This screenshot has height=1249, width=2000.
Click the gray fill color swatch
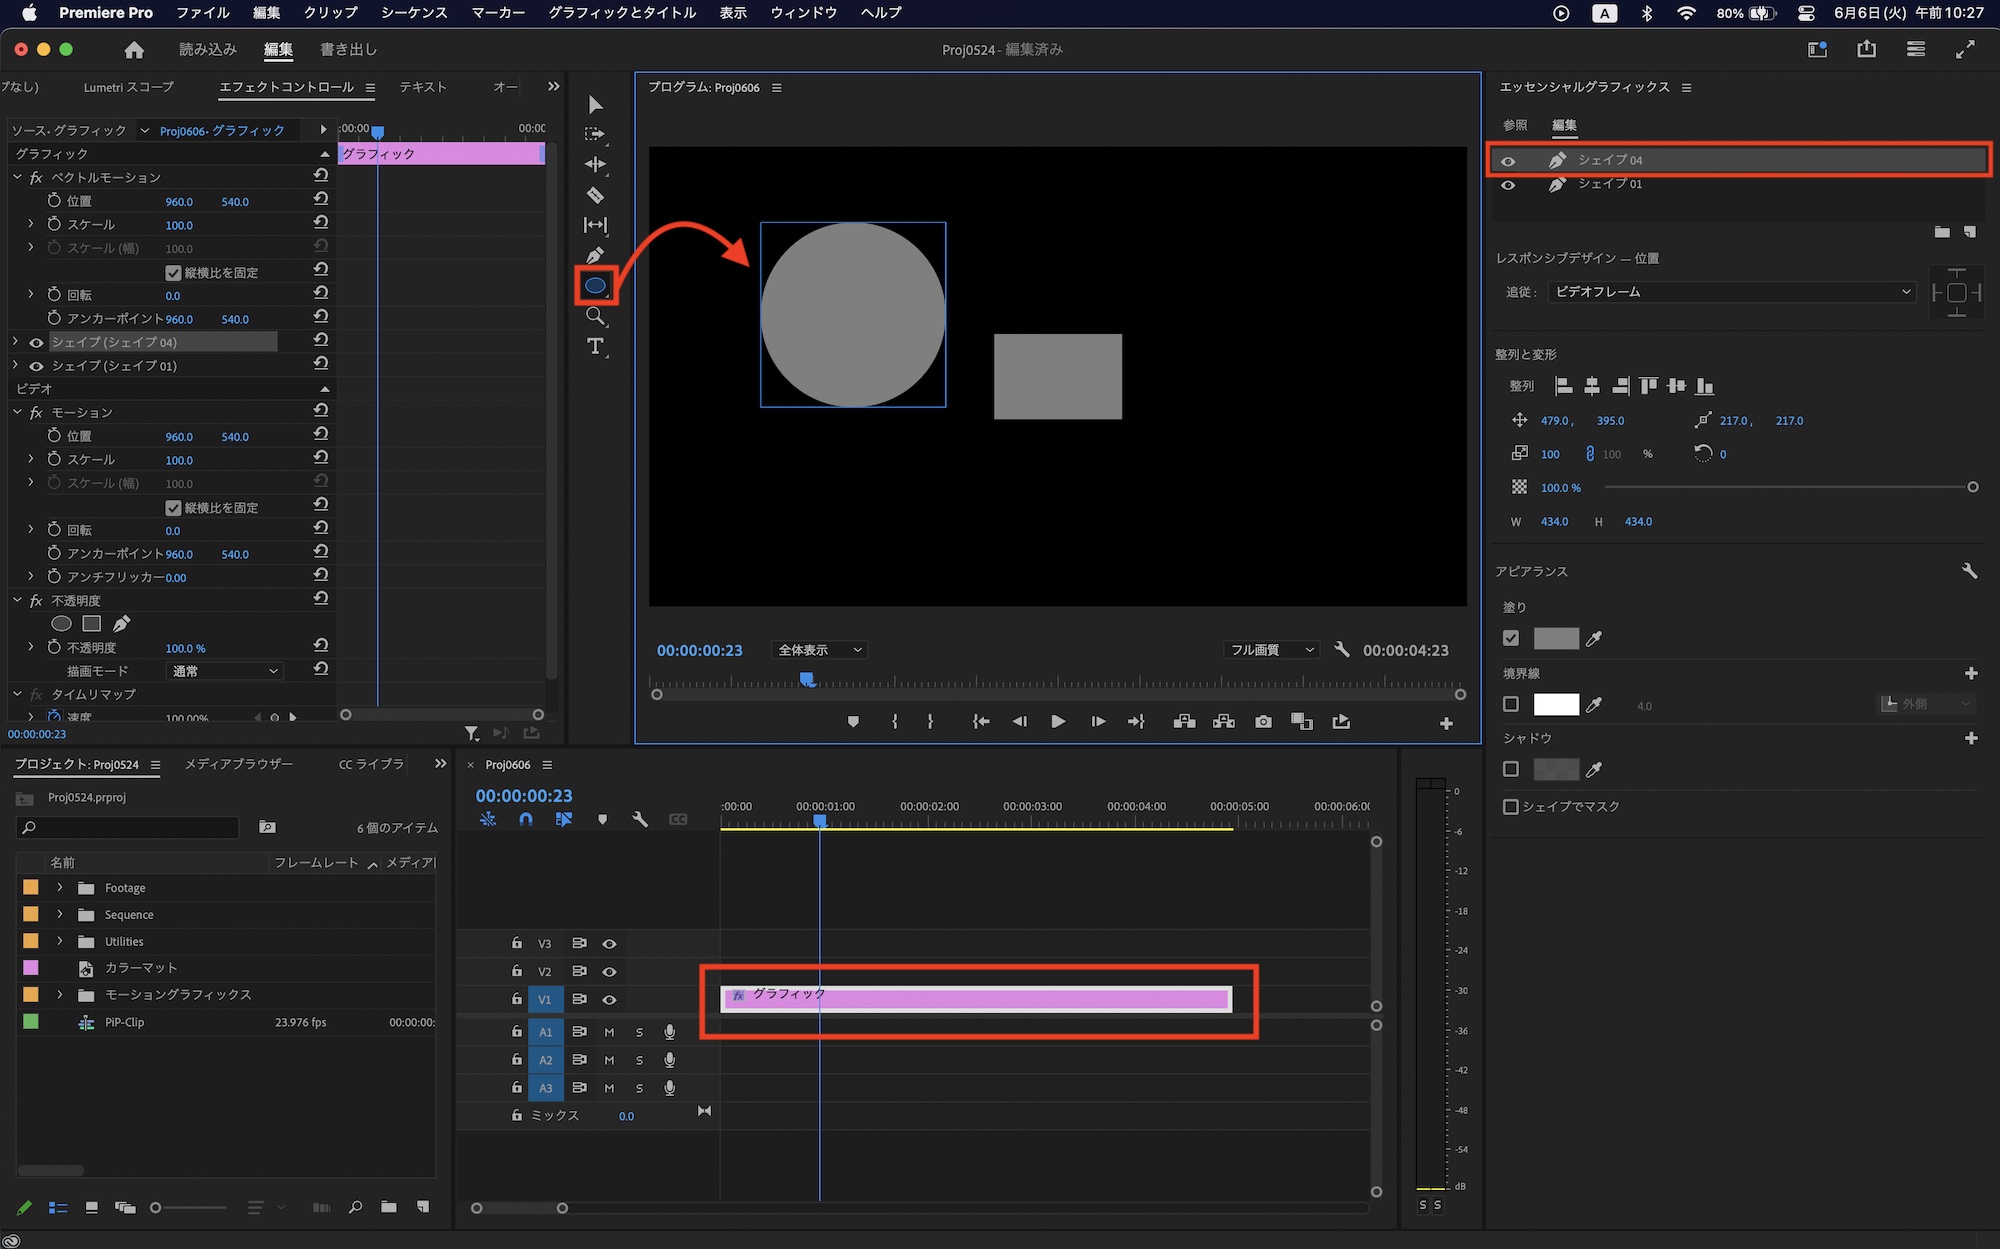pyautogui.click(x=1556, y=638)
